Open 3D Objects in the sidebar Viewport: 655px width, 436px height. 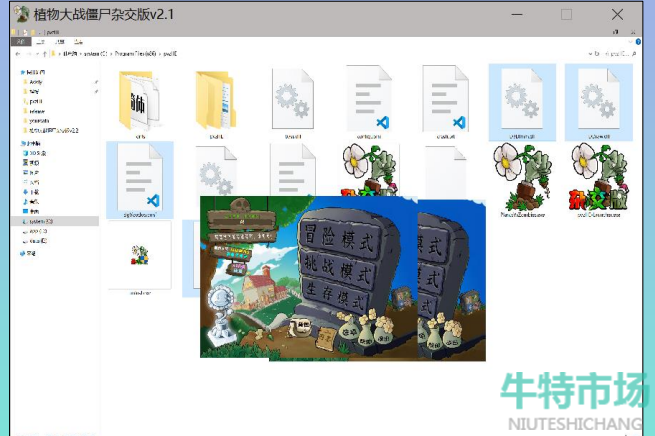point(34,153)
